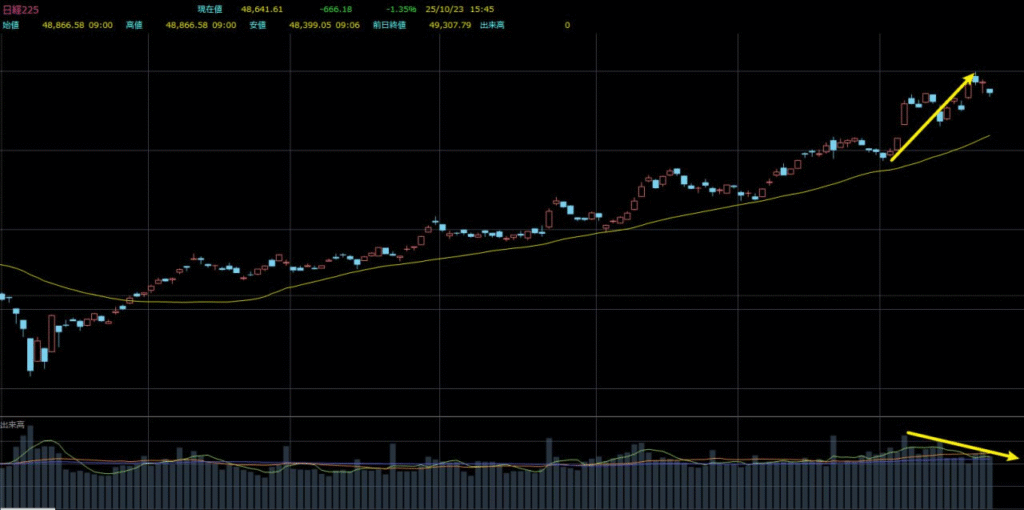Click the long blue candle at the chart low

(x=31, y=354)
